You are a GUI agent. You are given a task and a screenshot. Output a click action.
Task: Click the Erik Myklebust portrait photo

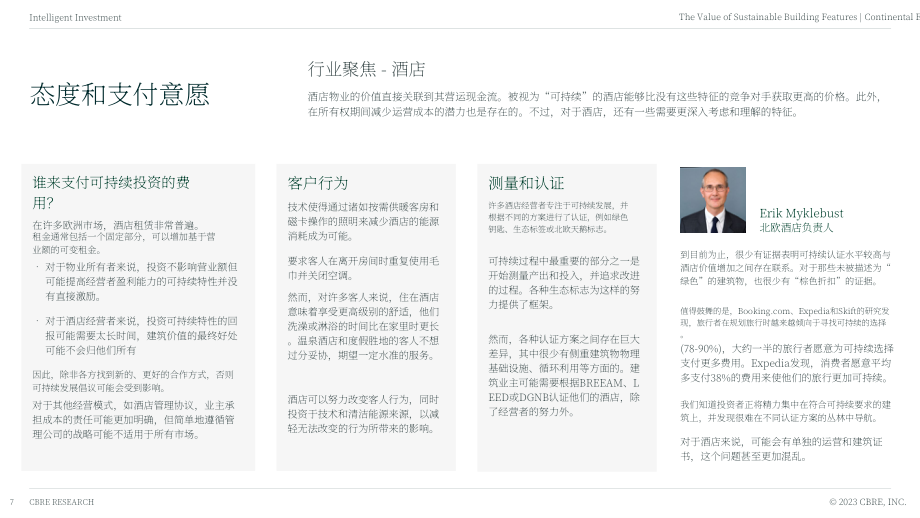(x=713, y=200)
